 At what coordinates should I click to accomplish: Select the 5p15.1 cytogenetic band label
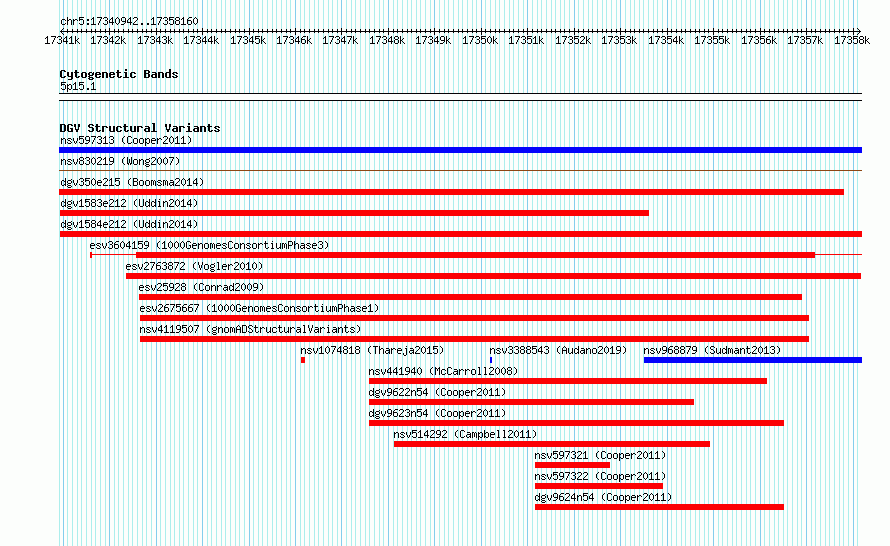pyautogui.click(x=78, y=86)
